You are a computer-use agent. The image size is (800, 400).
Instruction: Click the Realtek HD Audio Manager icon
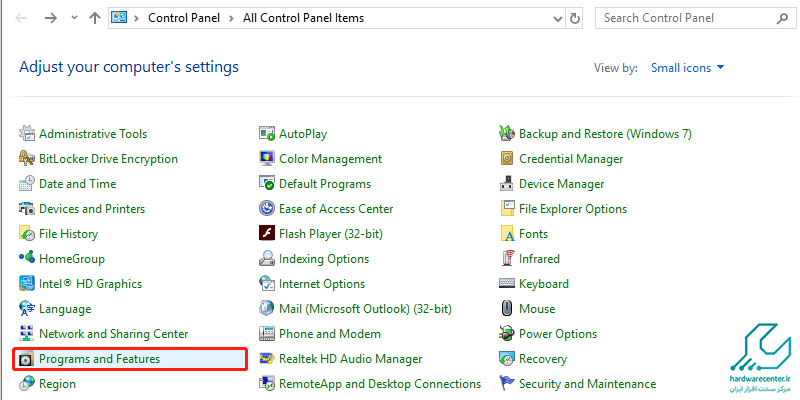(267, 359)
